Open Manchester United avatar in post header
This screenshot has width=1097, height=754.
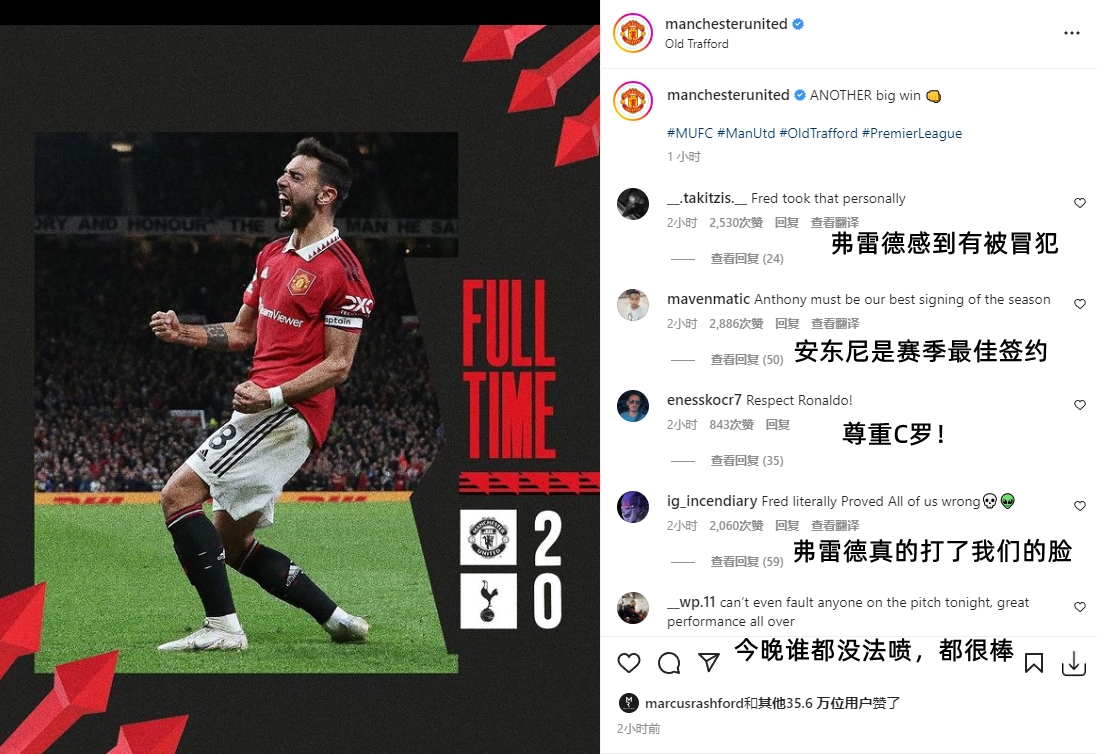(632, 33)
